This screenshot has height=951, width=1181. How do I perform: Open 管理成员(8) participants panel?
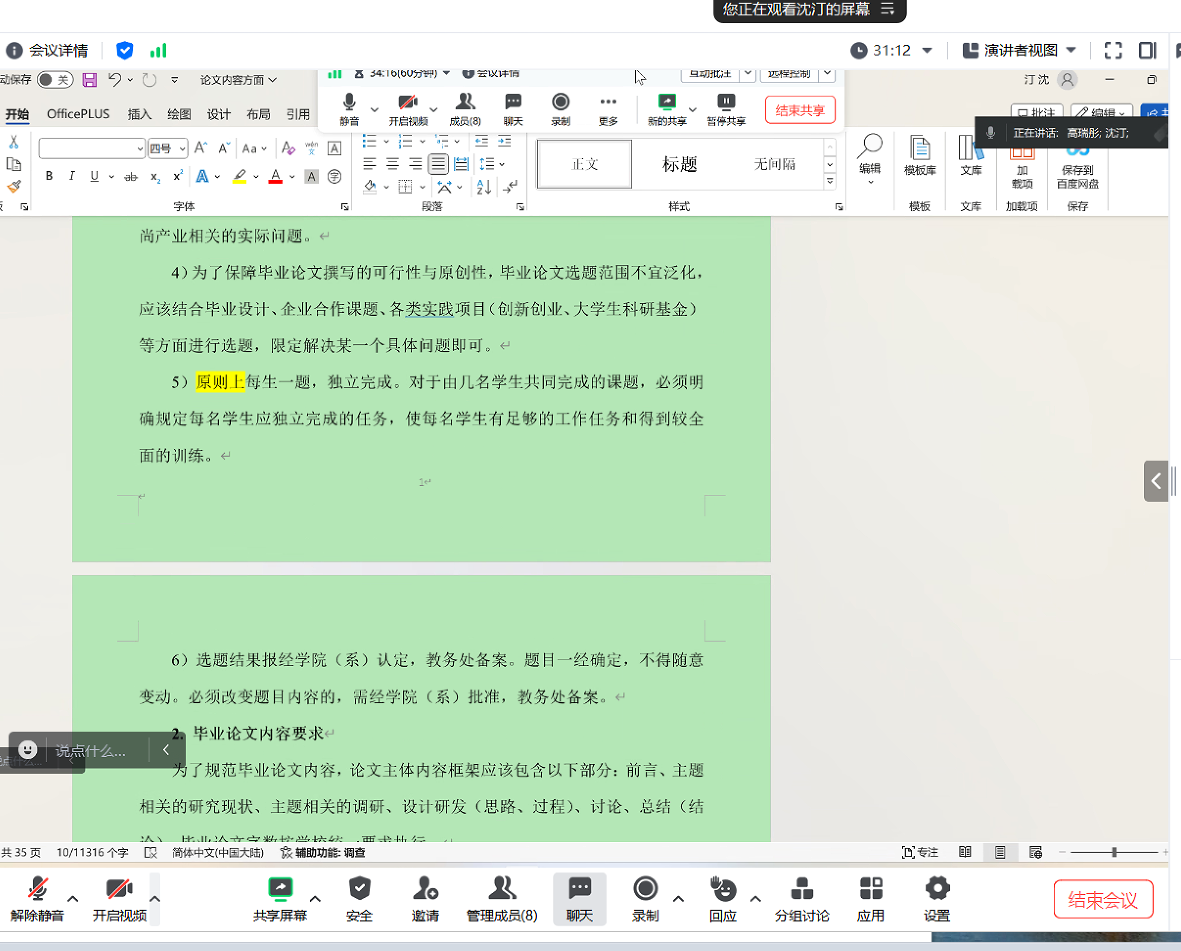tap(502, 889)
